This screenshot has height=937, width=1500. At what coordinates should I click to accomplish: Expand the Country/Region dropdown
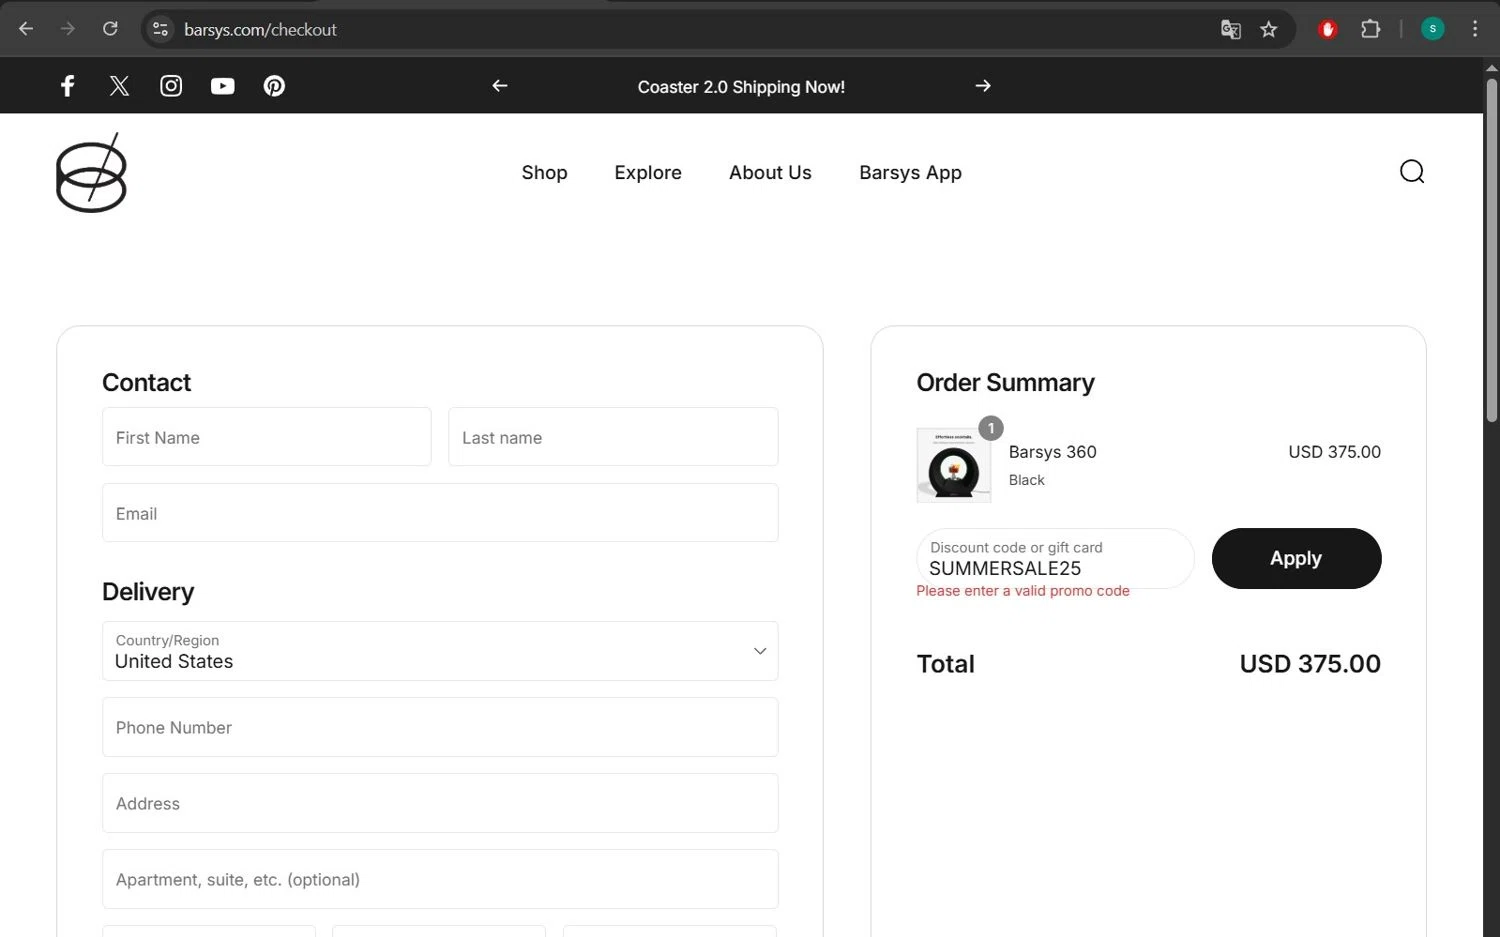pyautogui.click(x=440, y=651)
